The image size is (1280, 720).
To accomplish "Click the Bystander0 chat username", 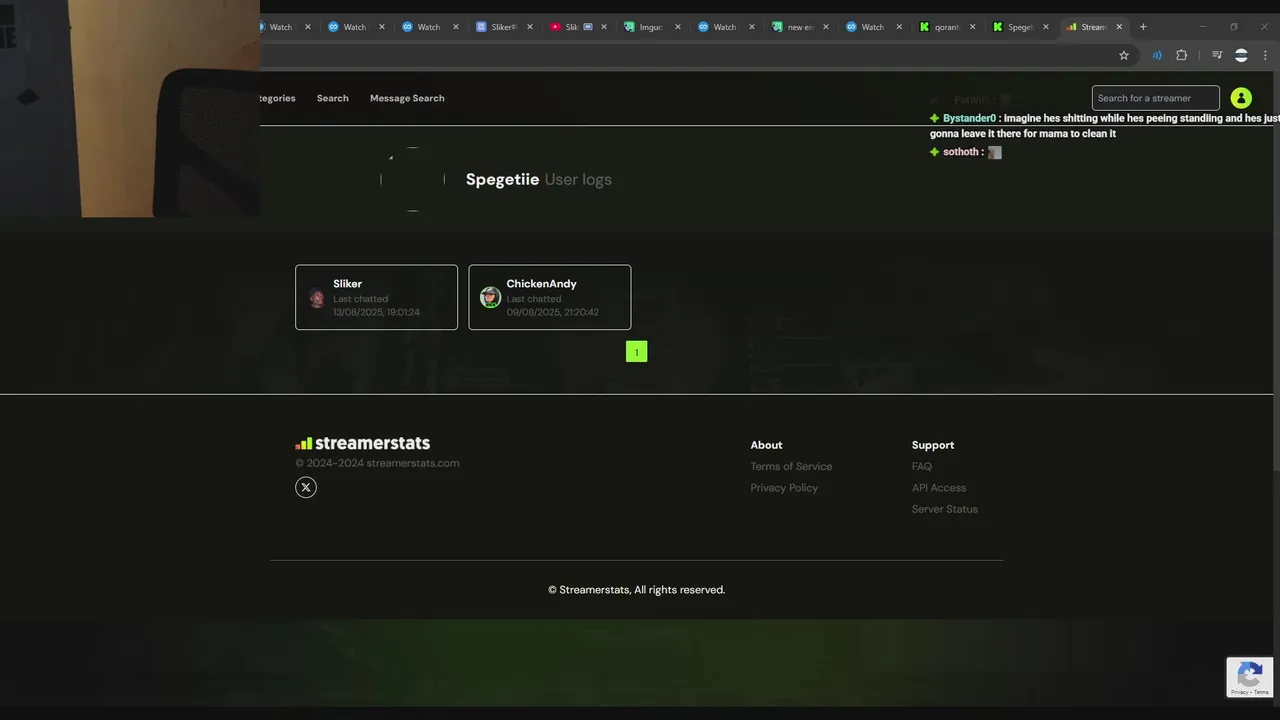I will pos(969,118).
